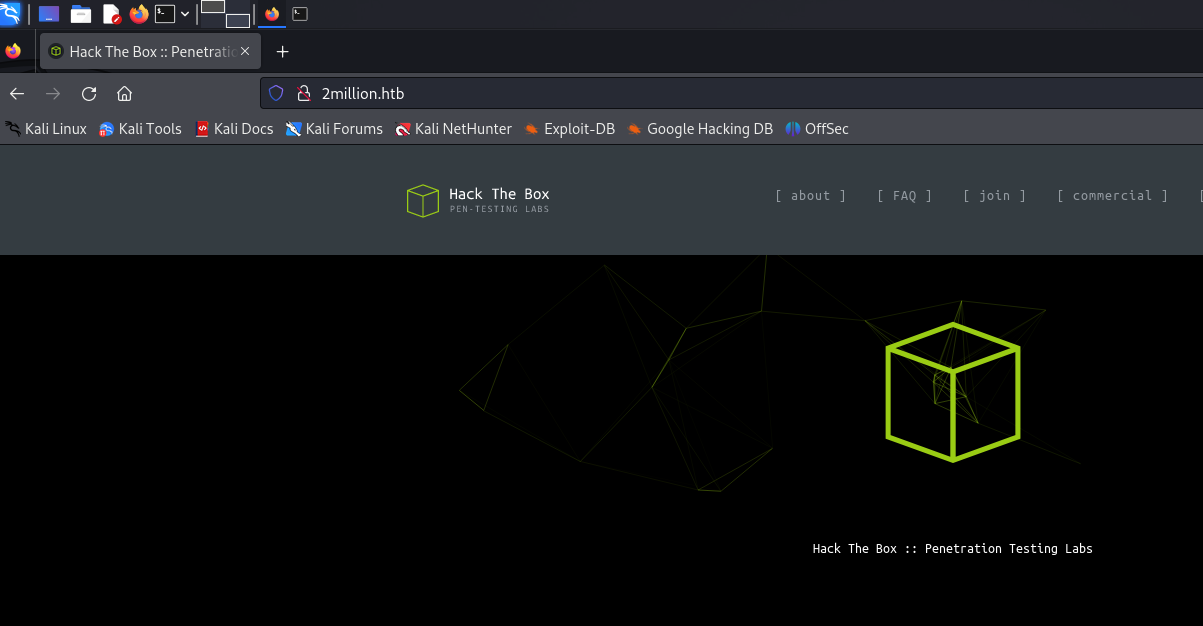
Task: Click the back navigation arrow
Action: click(x=17, y=94)
